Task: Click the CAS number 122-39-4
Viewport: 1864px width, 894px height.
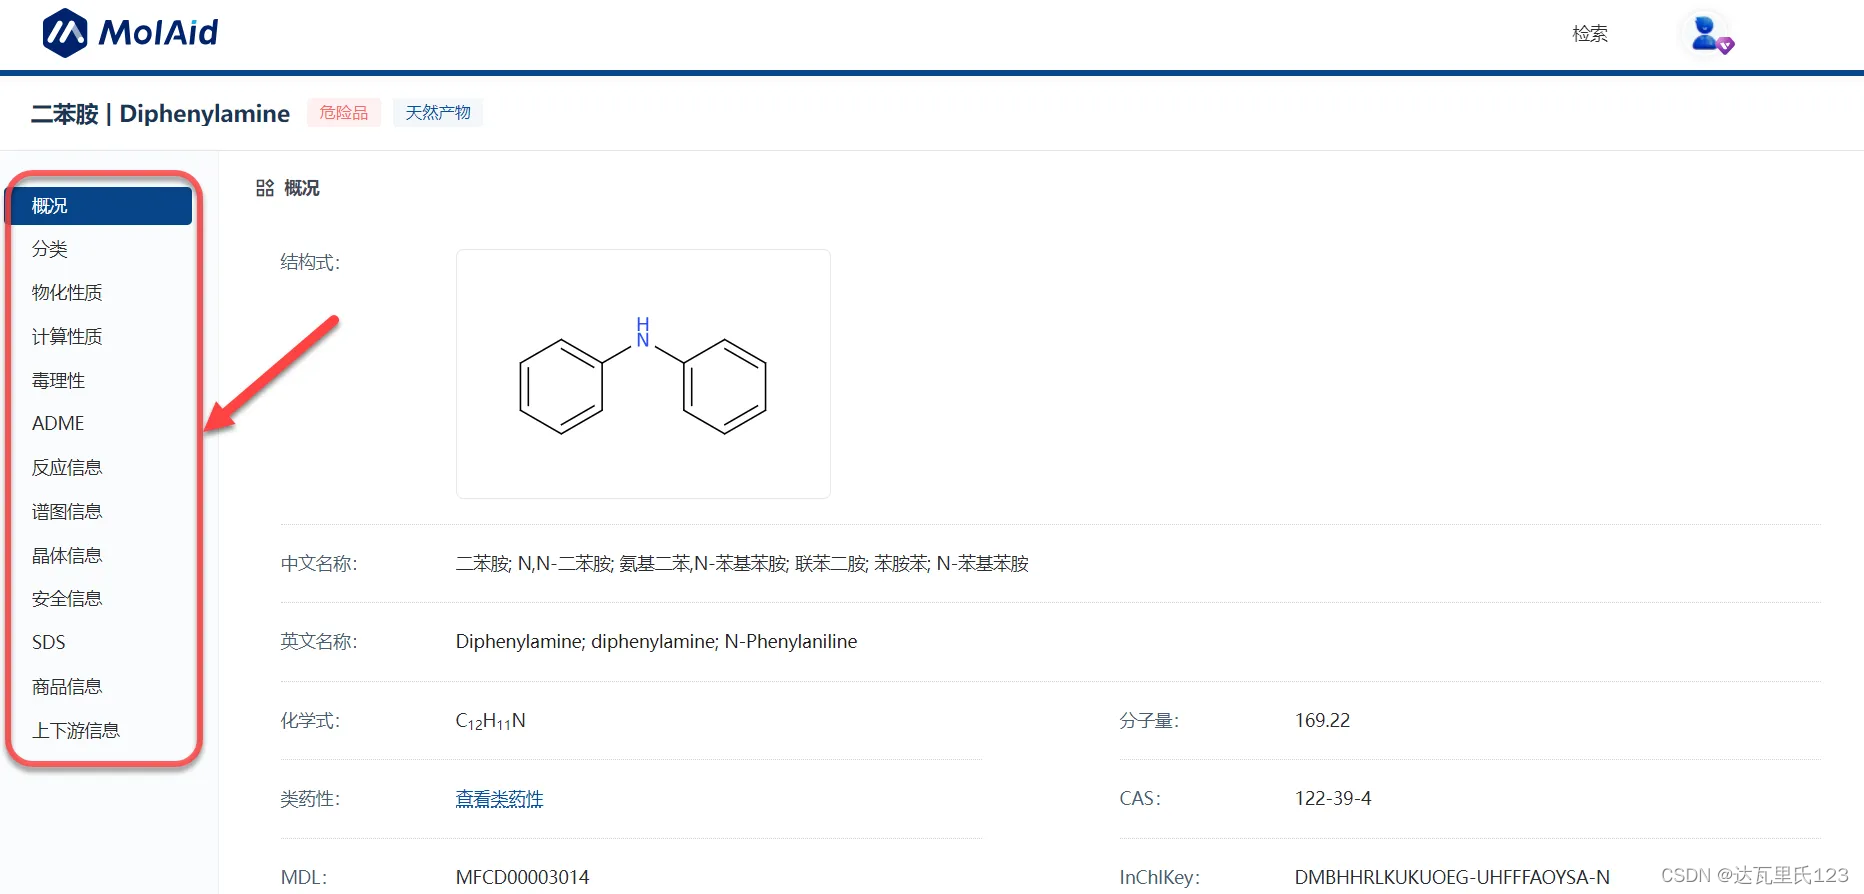Action: point(1333,799)
